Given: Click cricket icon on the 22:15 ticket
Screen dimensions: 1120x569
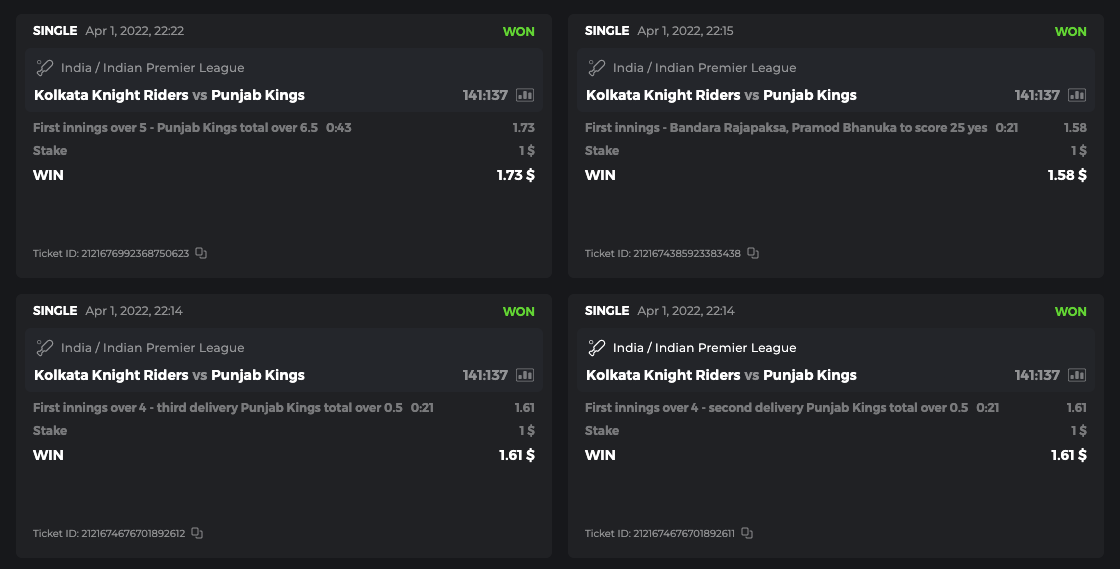Looking at the screenshot, I should (x=596, y=68).
